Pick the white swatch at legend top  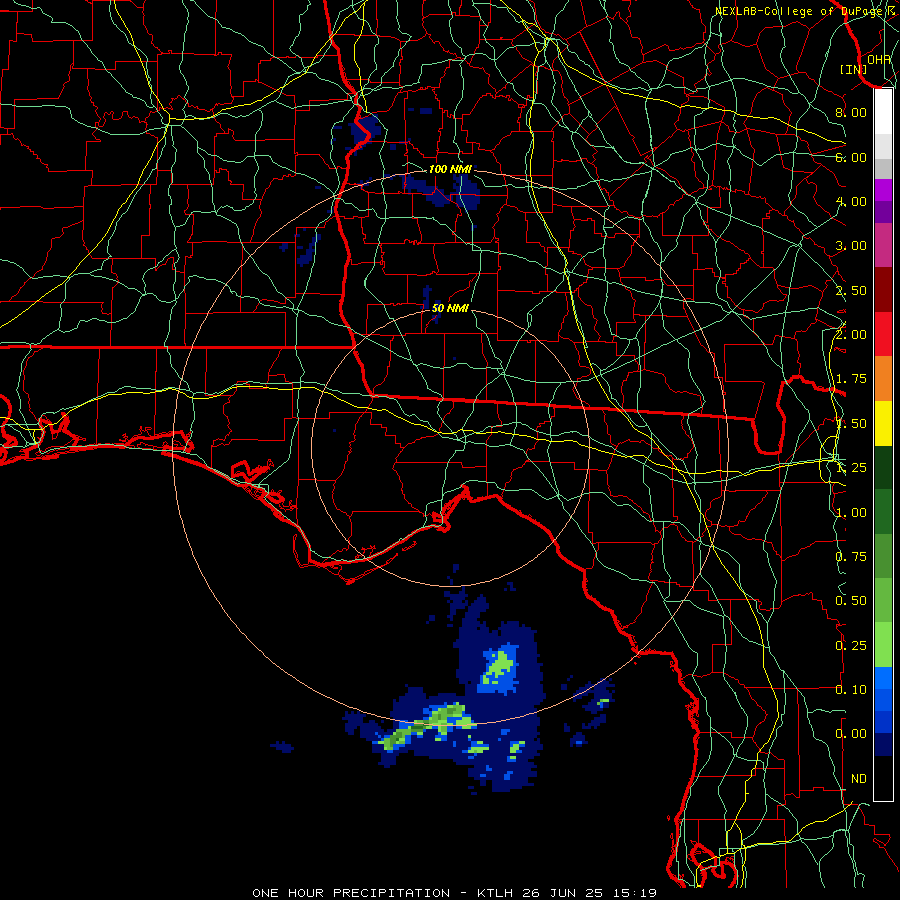pyautogui.click(x=883, y=112)
